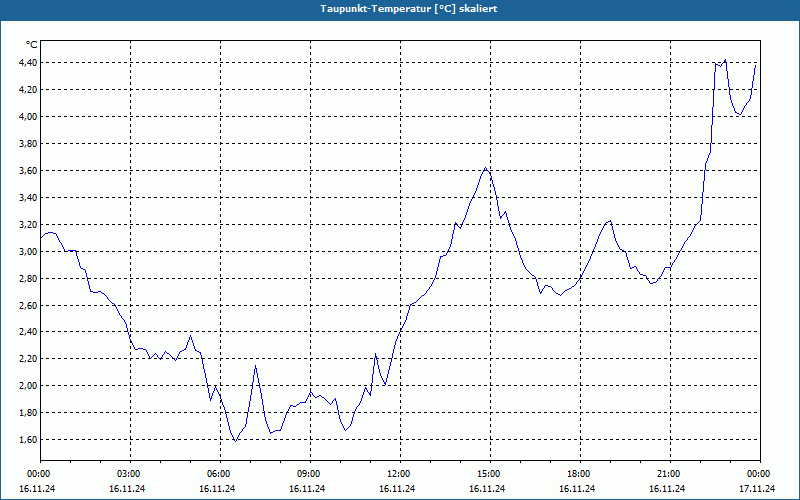Select the 4,20 y-axis label

click(x=28, y=90)
